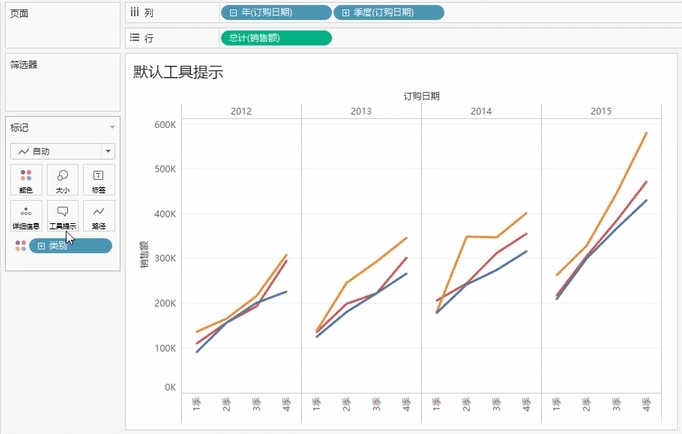This screenshot has height=434, width=682.
Task: Open the Color (颜色) marks card
Action: [x=26, y=180]
